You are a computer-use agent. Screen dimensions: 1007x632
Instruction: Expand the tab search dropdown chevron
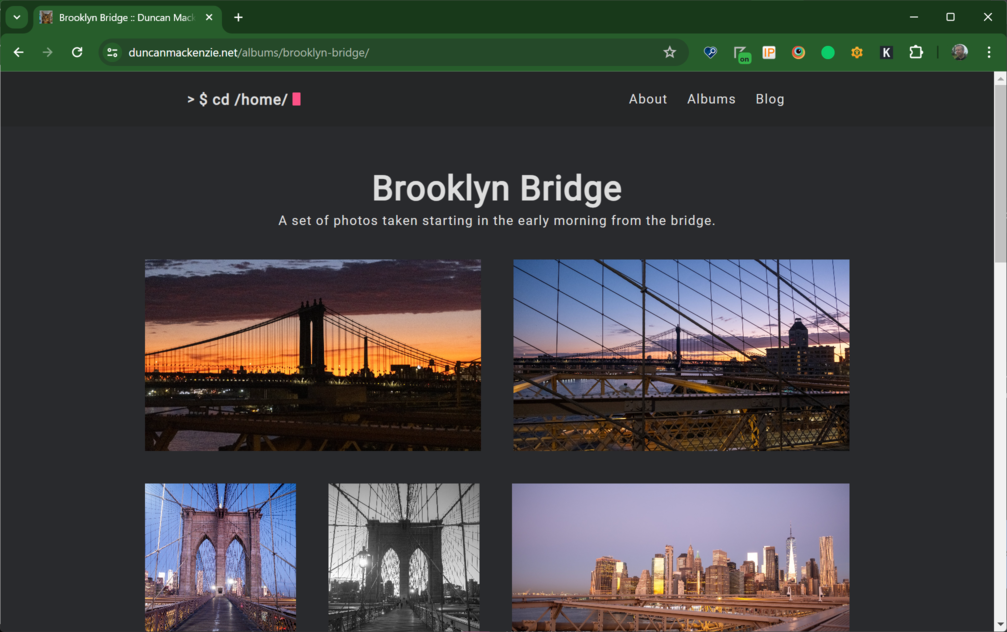point(17,17)
